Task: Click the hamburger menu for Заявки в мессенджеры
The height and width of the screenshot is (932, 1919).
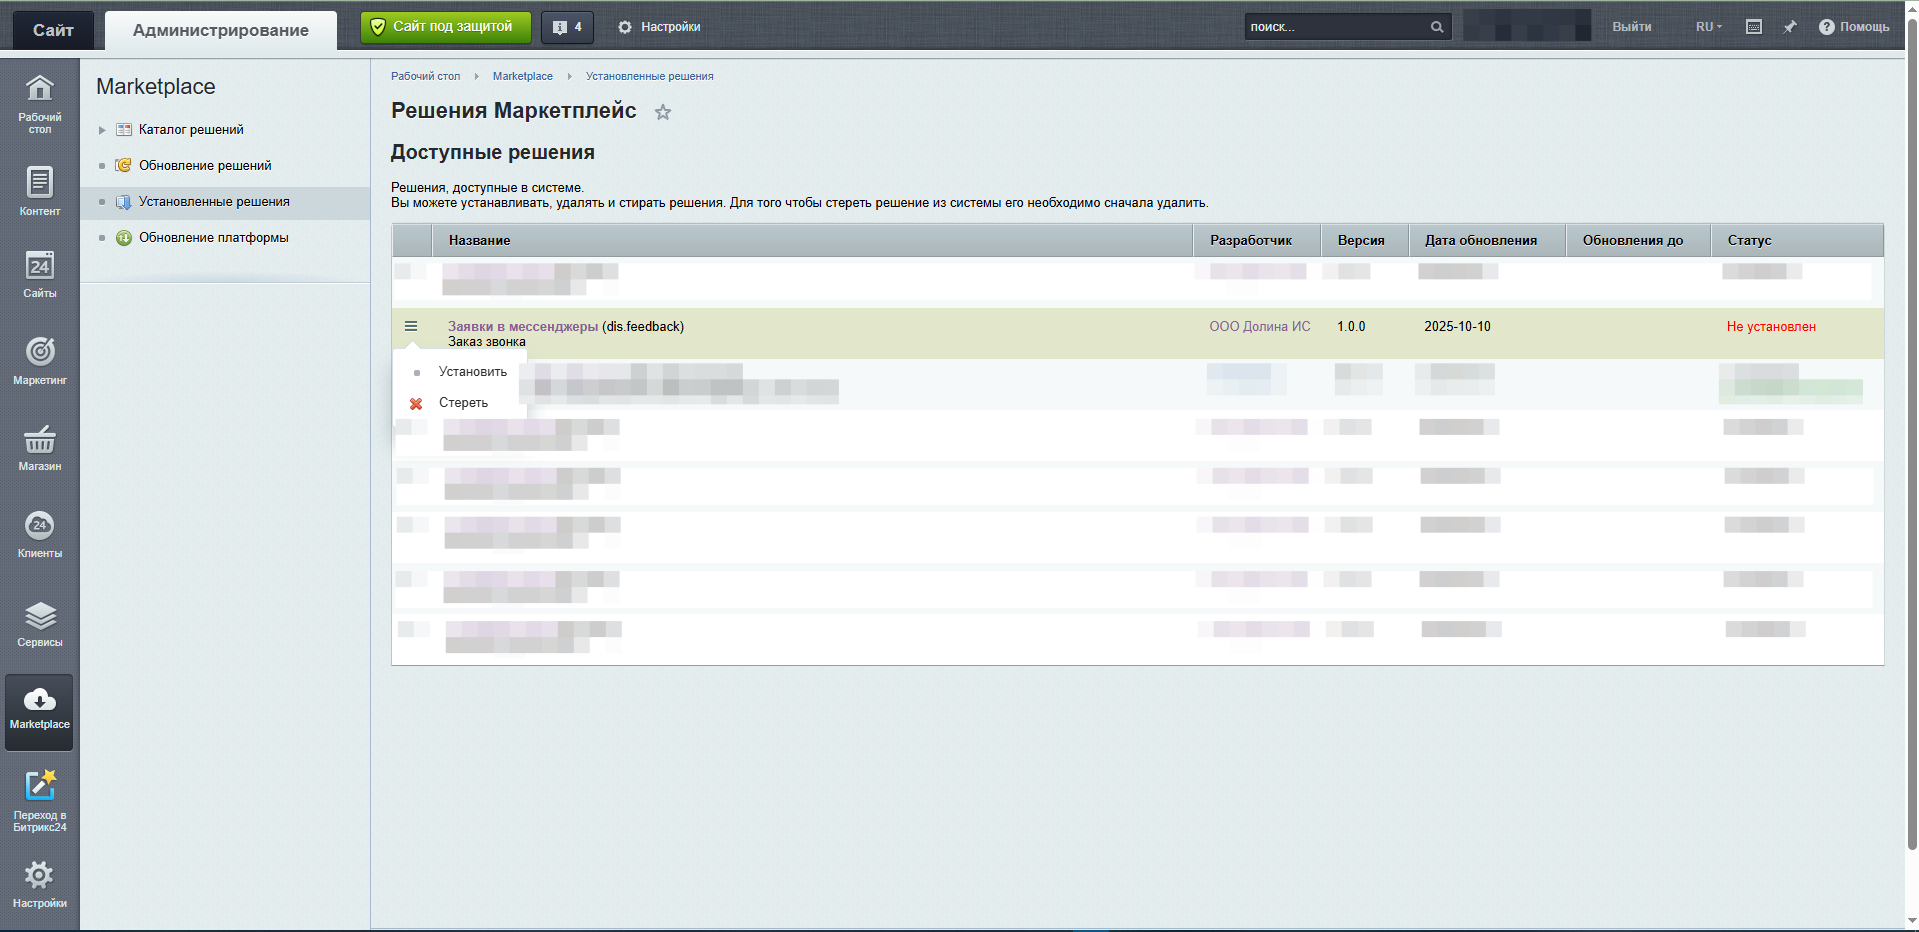Action: [411, 327]
